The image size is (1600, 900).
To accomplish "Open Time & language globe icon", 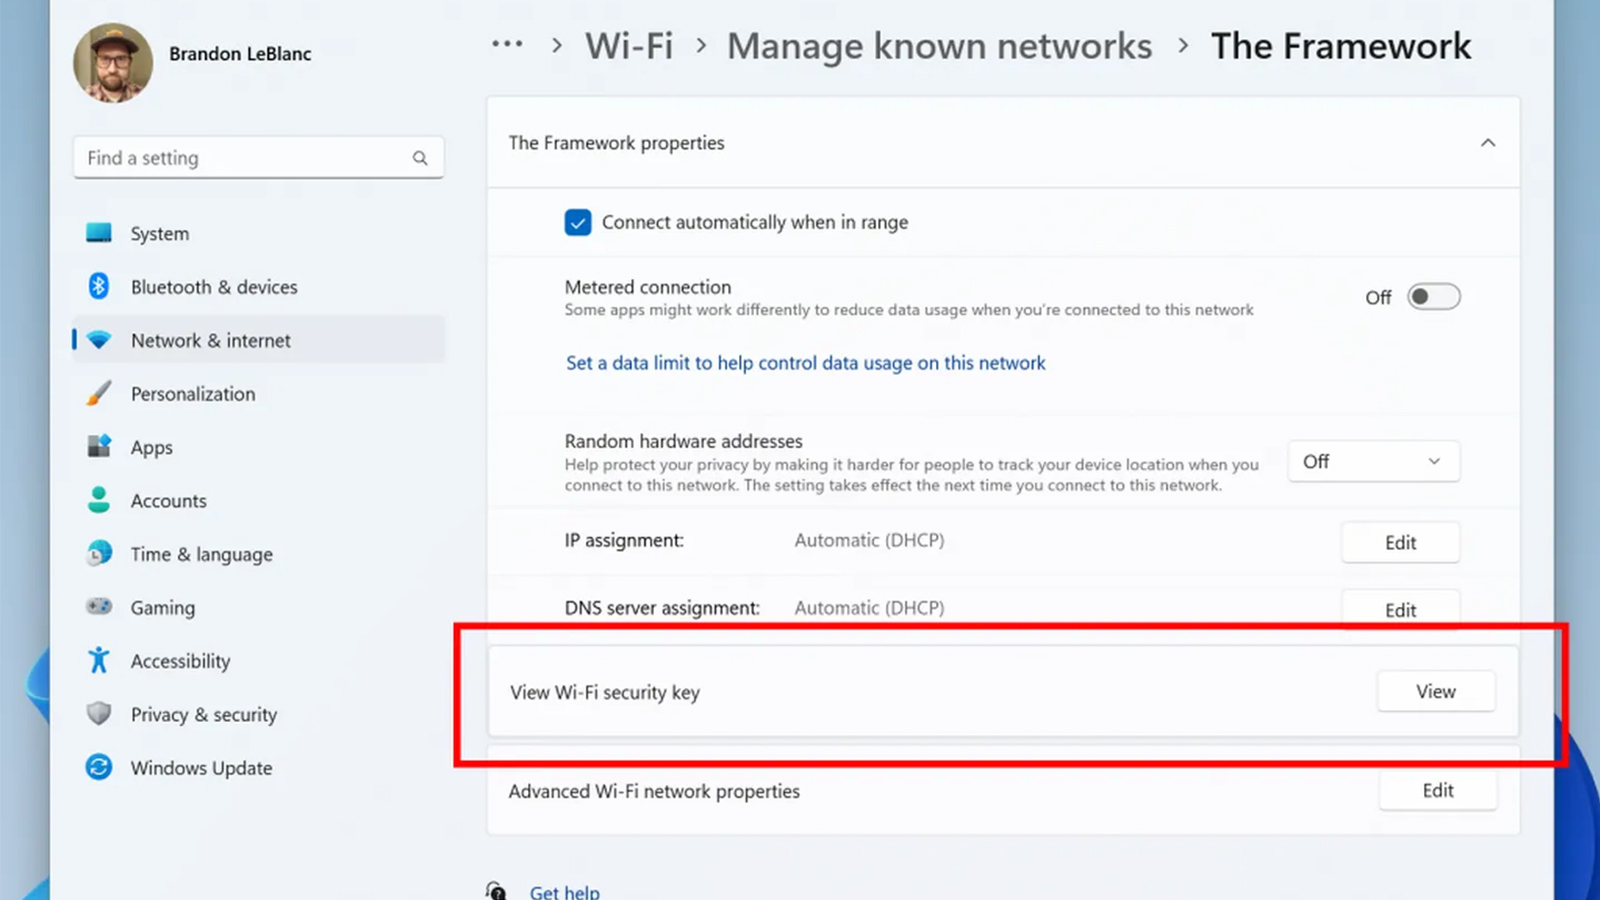I will click(99, 553).
